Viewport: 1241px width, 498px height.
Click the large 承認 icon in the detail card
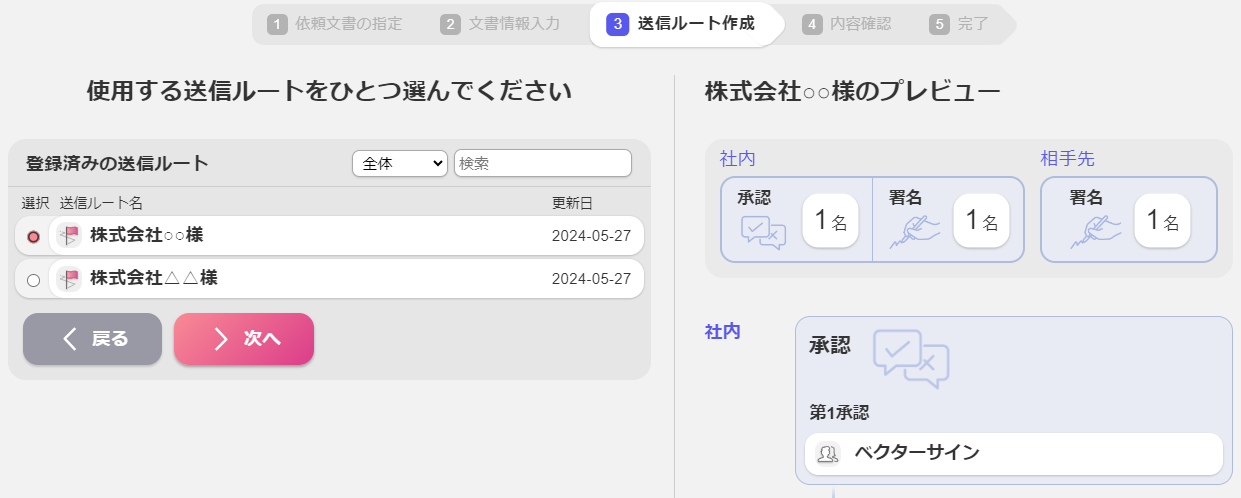[x=911, y=359]
